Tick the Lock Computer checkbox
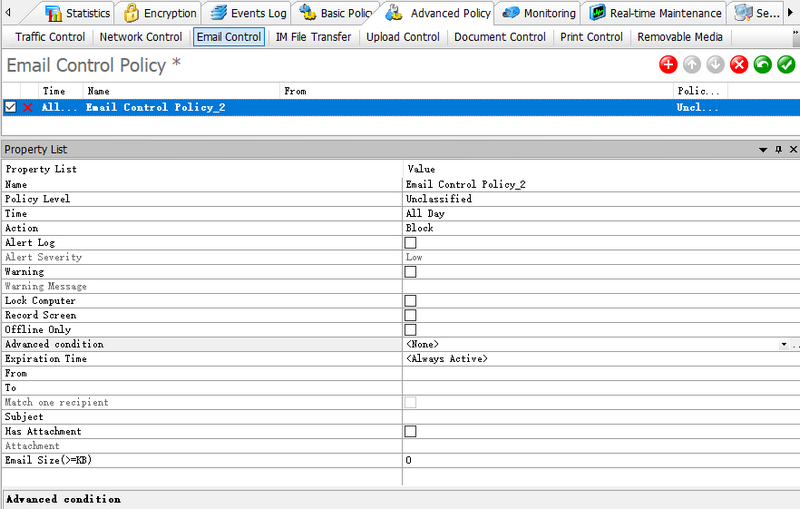This screenshot has width=800, height=509. [410, 301]
